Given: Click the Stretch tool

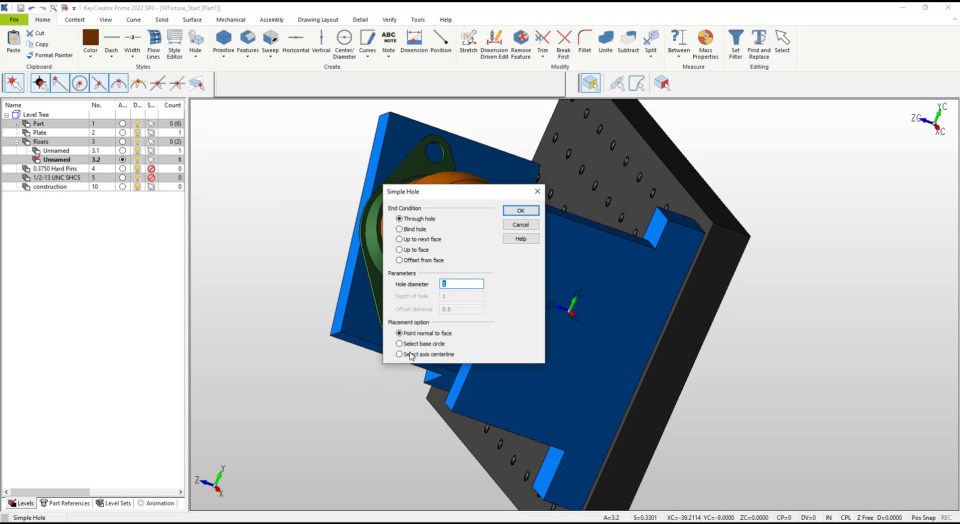Looking at the screenshot, I should (x=468, y=41).
